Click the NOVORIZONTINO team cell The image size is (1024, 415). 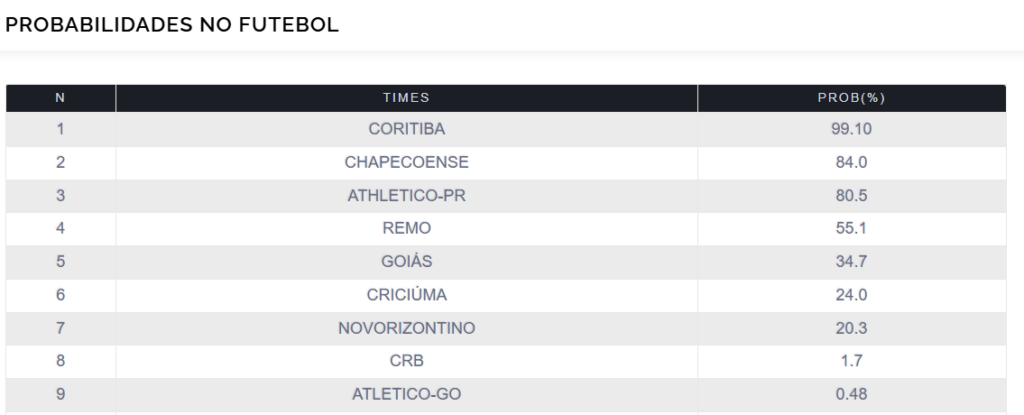pyautogui.click(x=406, y=328)
